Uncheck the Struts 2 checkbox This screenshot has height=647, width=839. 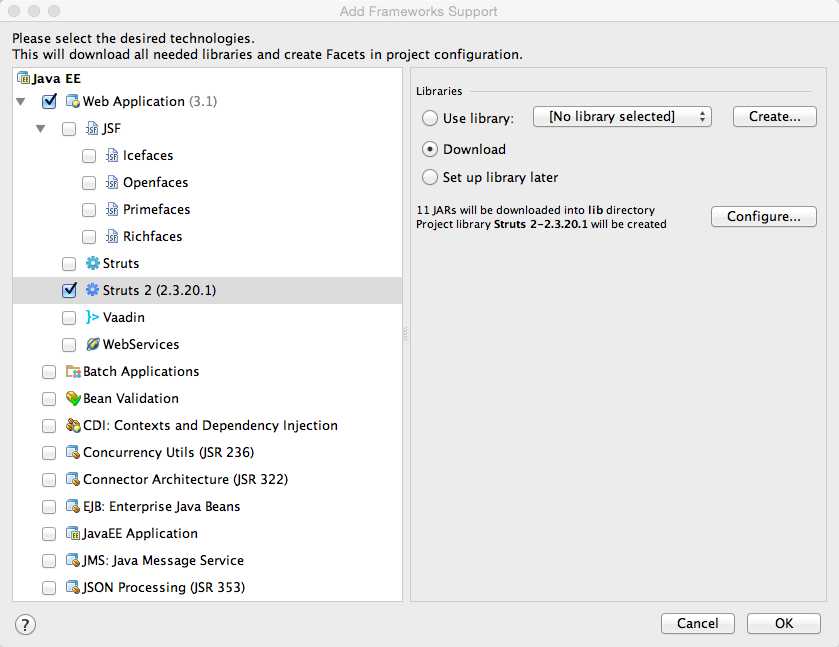(x=70, y=290)
